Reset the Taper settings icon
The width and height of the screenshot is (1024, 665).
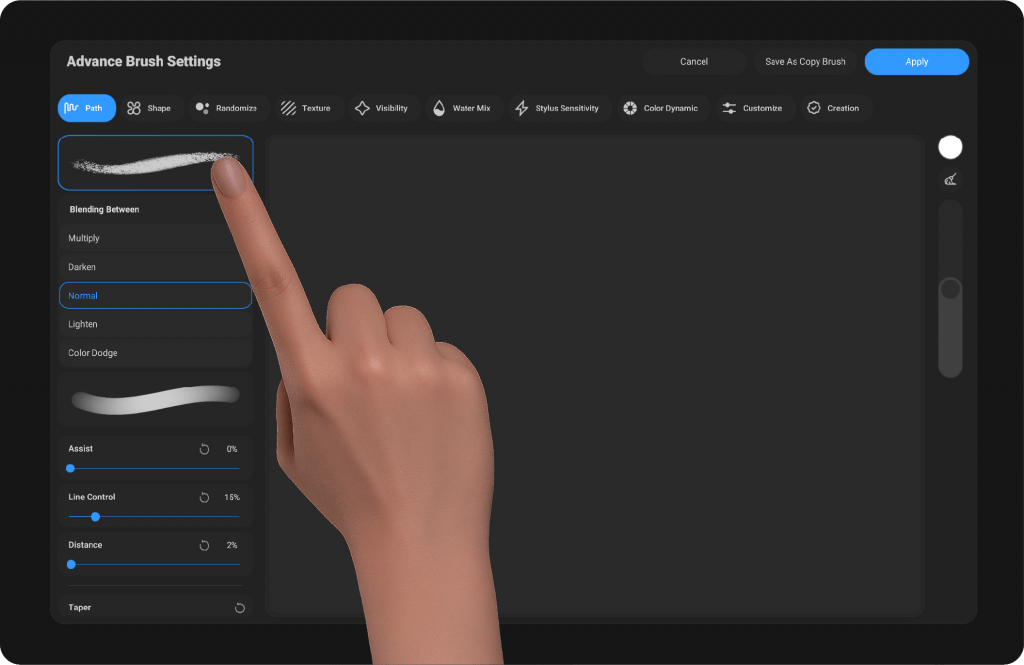(240, 607)
